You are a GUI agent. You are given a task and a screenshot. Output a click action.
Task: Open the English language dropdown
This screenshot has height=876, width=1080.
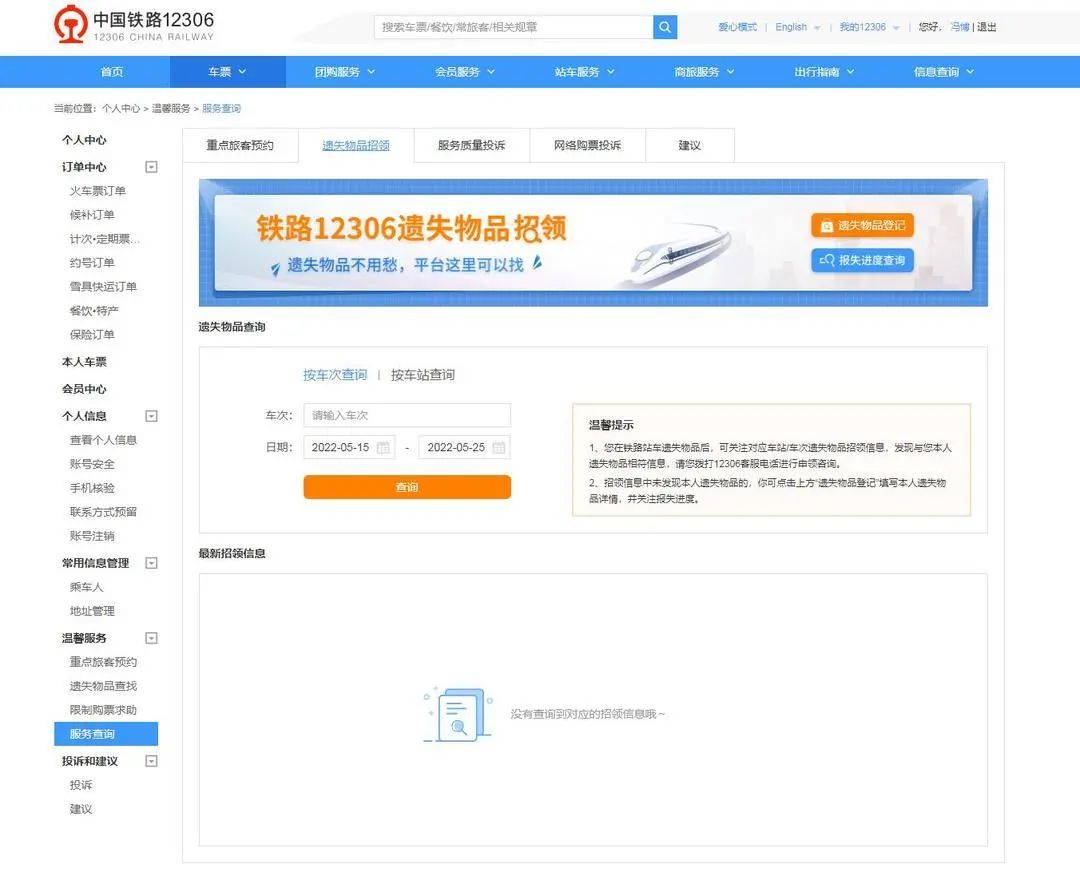click(x=798, y=27)
